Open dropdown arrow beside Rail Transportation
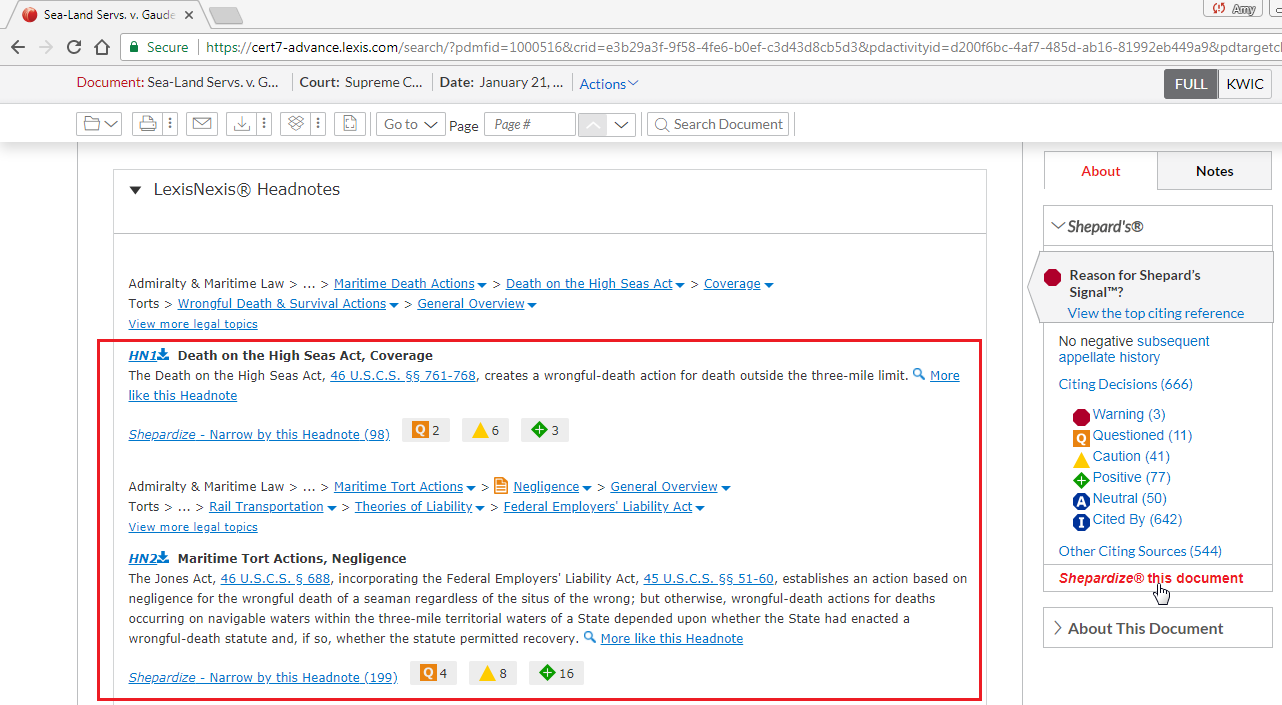Image resolution: width=1282 pixels, height=705 pixels. 331,508
